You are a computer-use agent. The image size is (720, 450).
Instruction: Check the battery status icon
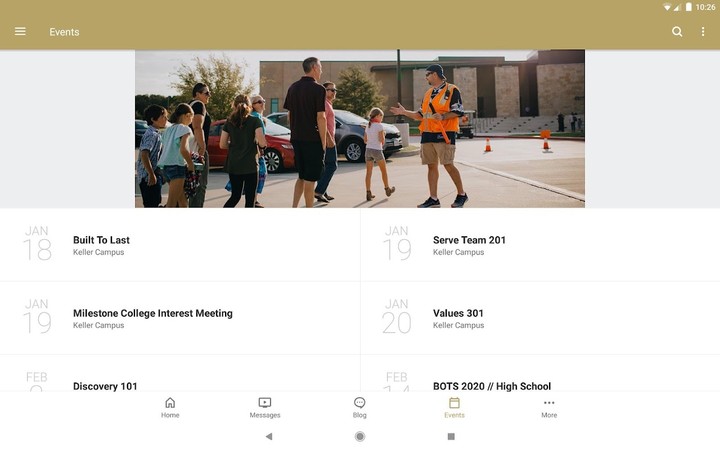688,7
